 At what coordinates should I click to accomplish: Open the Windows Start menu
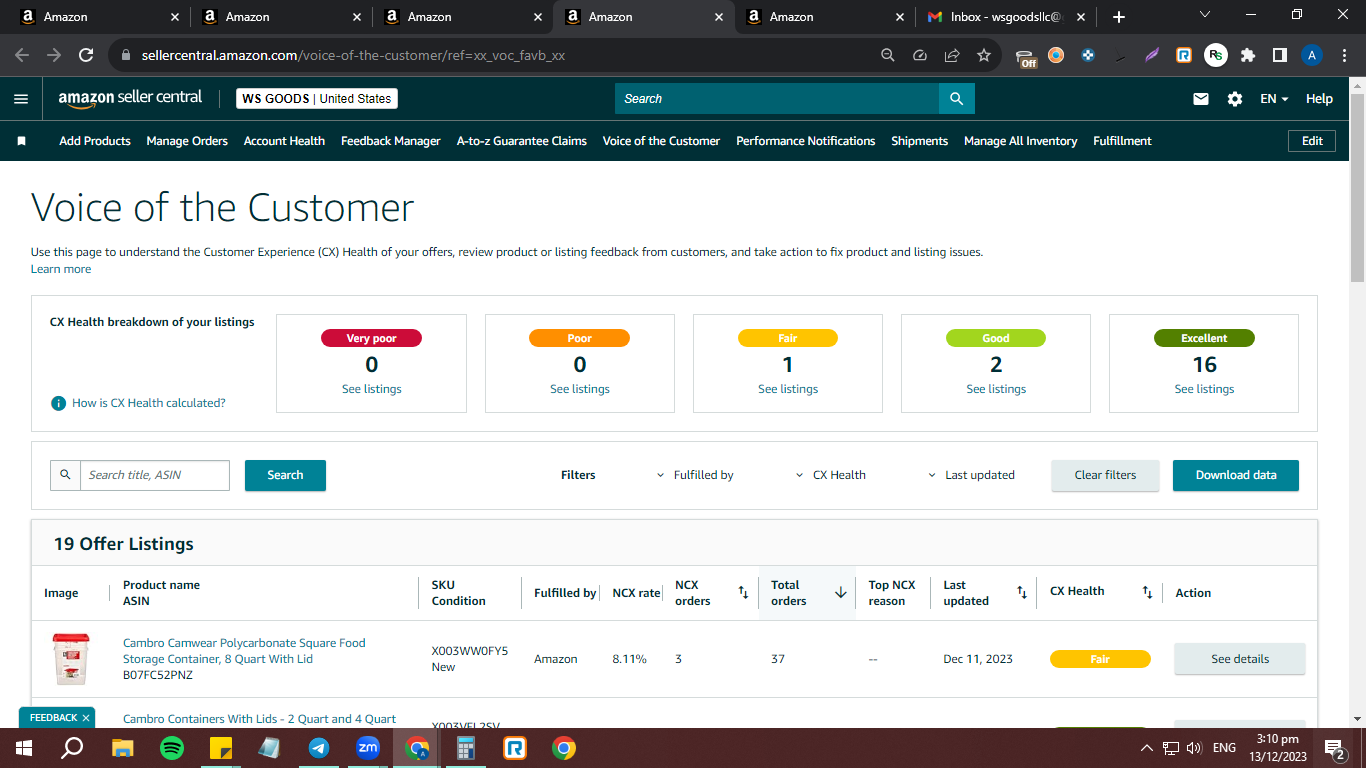click(24, 748)
